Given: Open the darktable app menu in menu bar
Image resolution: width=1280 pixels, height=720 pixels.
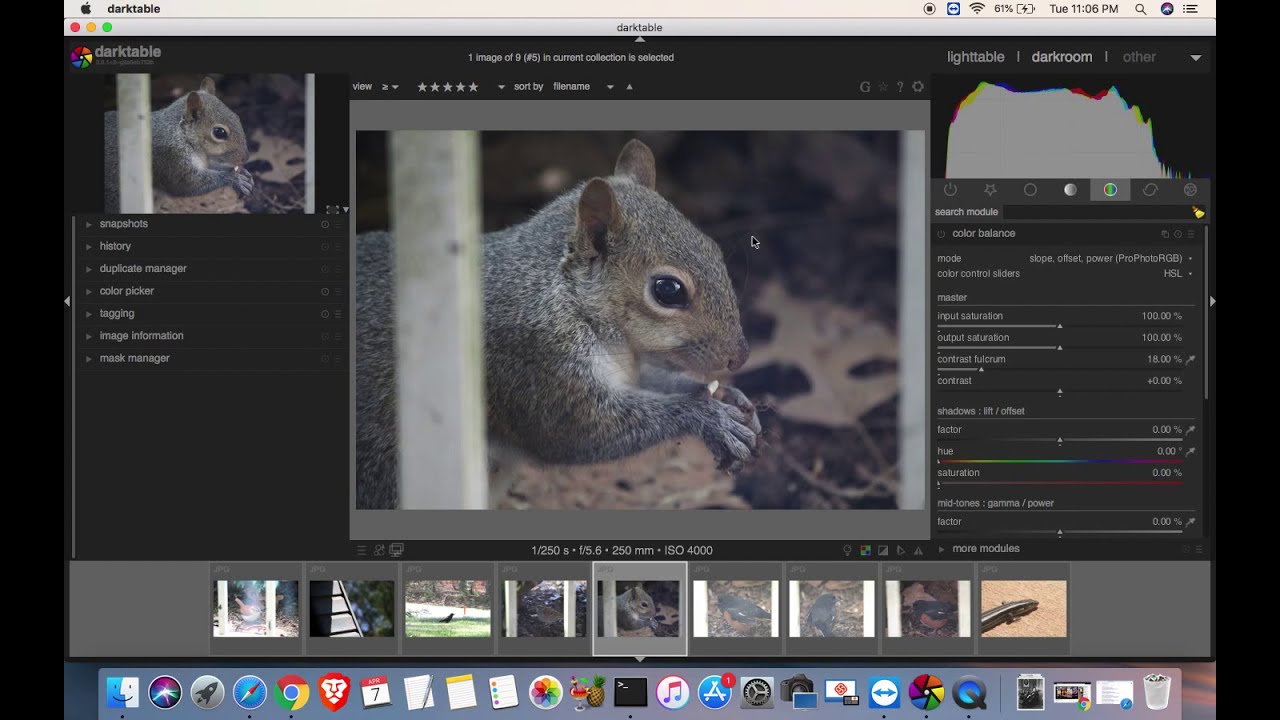Looking at the screenshot, I should 134,9.
